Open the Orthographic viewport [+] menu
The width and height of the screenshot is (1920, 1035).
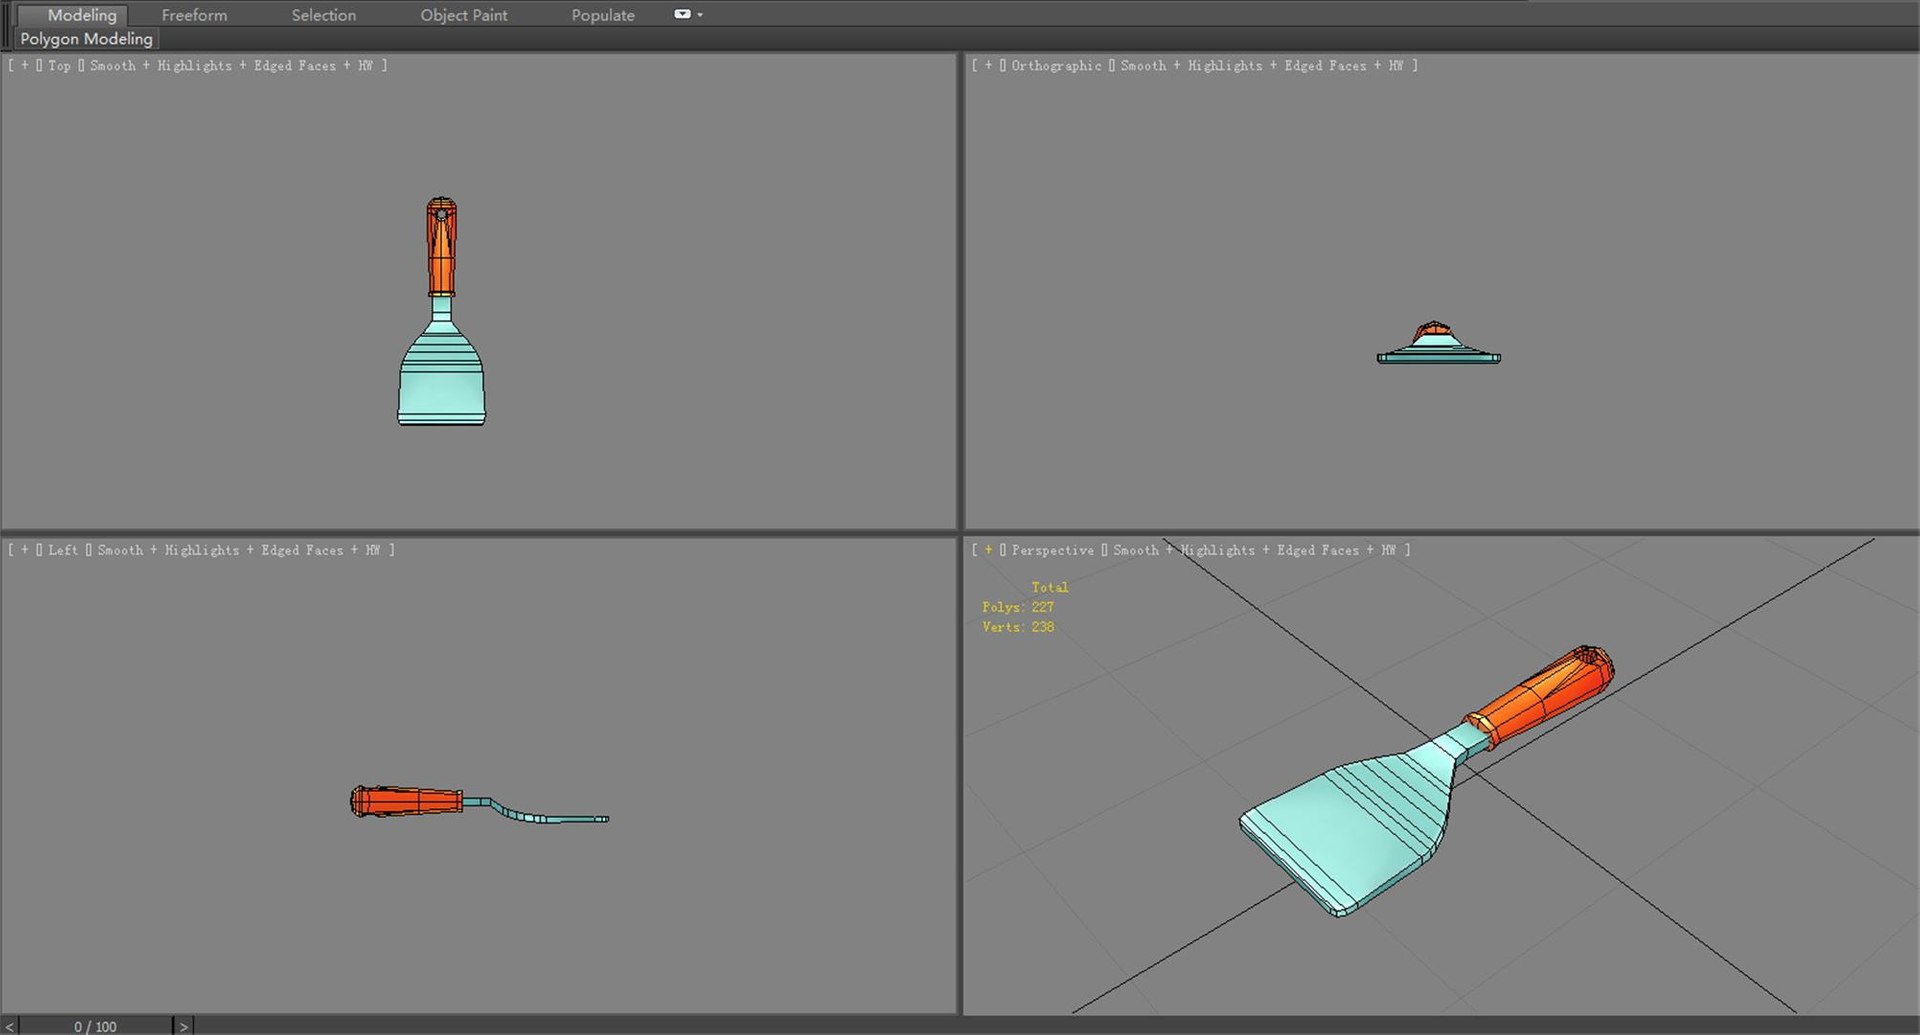[989, 66]
